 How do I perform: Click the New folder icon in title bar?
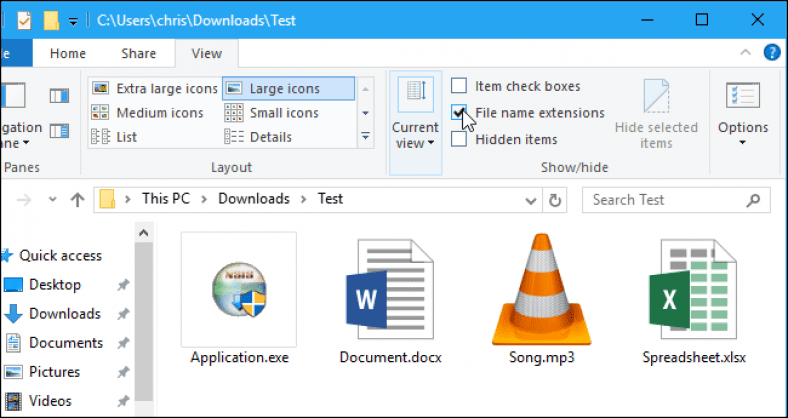click(x=51, y=20)
